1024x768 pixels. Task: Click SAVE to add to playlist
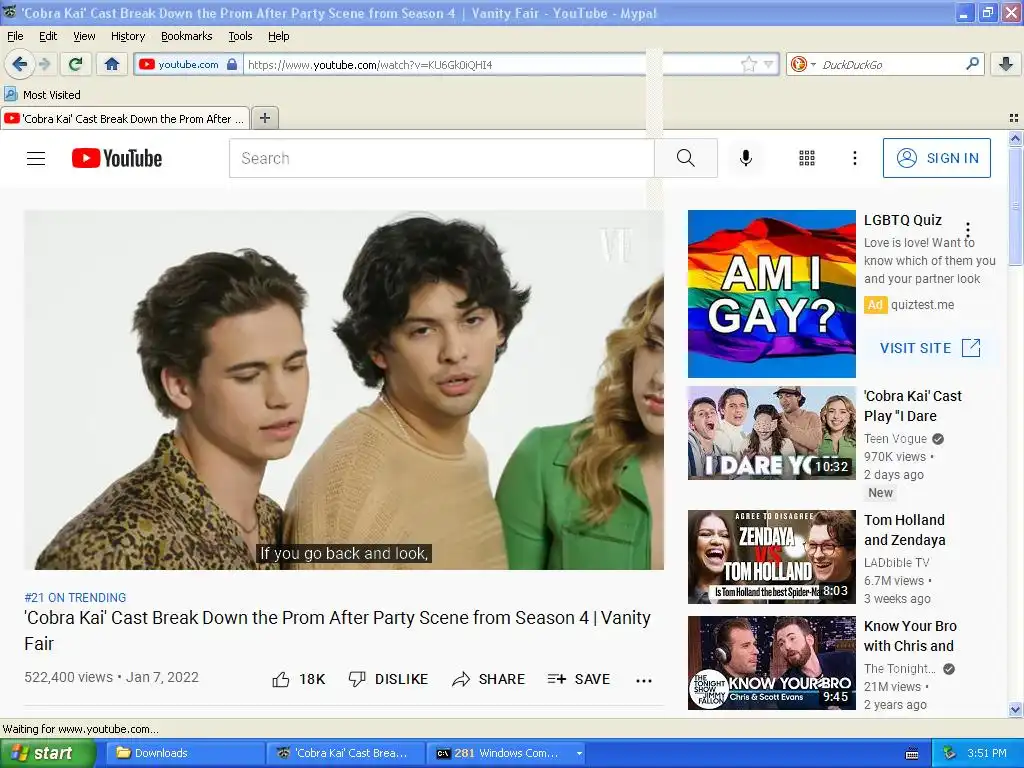pyautogui.click(x=579, y=679)
